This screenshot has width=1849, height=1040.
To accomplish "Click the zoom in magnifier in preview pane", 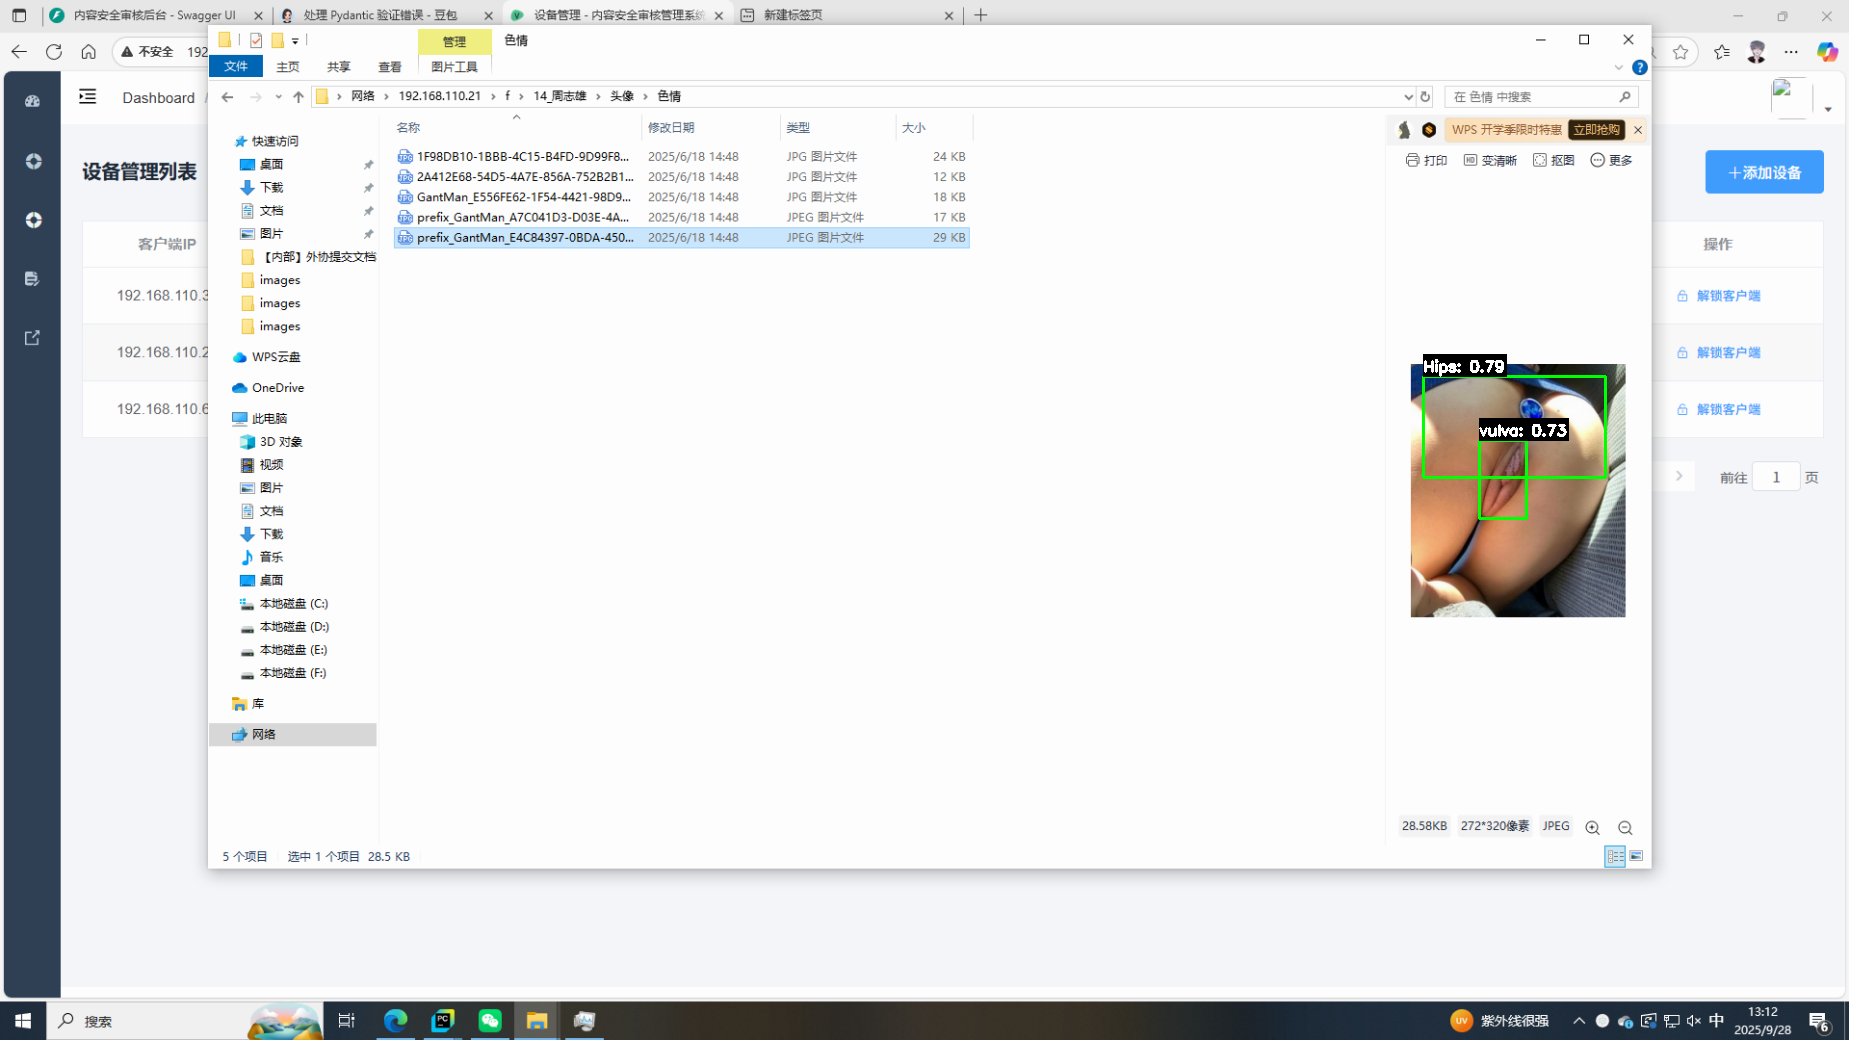I will coord(1592,827).
